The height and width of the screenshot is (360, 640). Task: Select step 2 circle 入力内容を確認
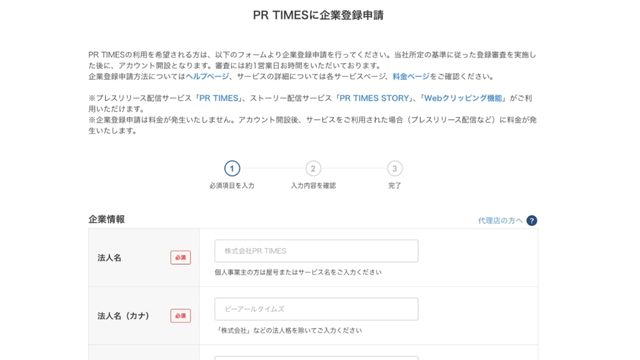click(x=313, y=168)
